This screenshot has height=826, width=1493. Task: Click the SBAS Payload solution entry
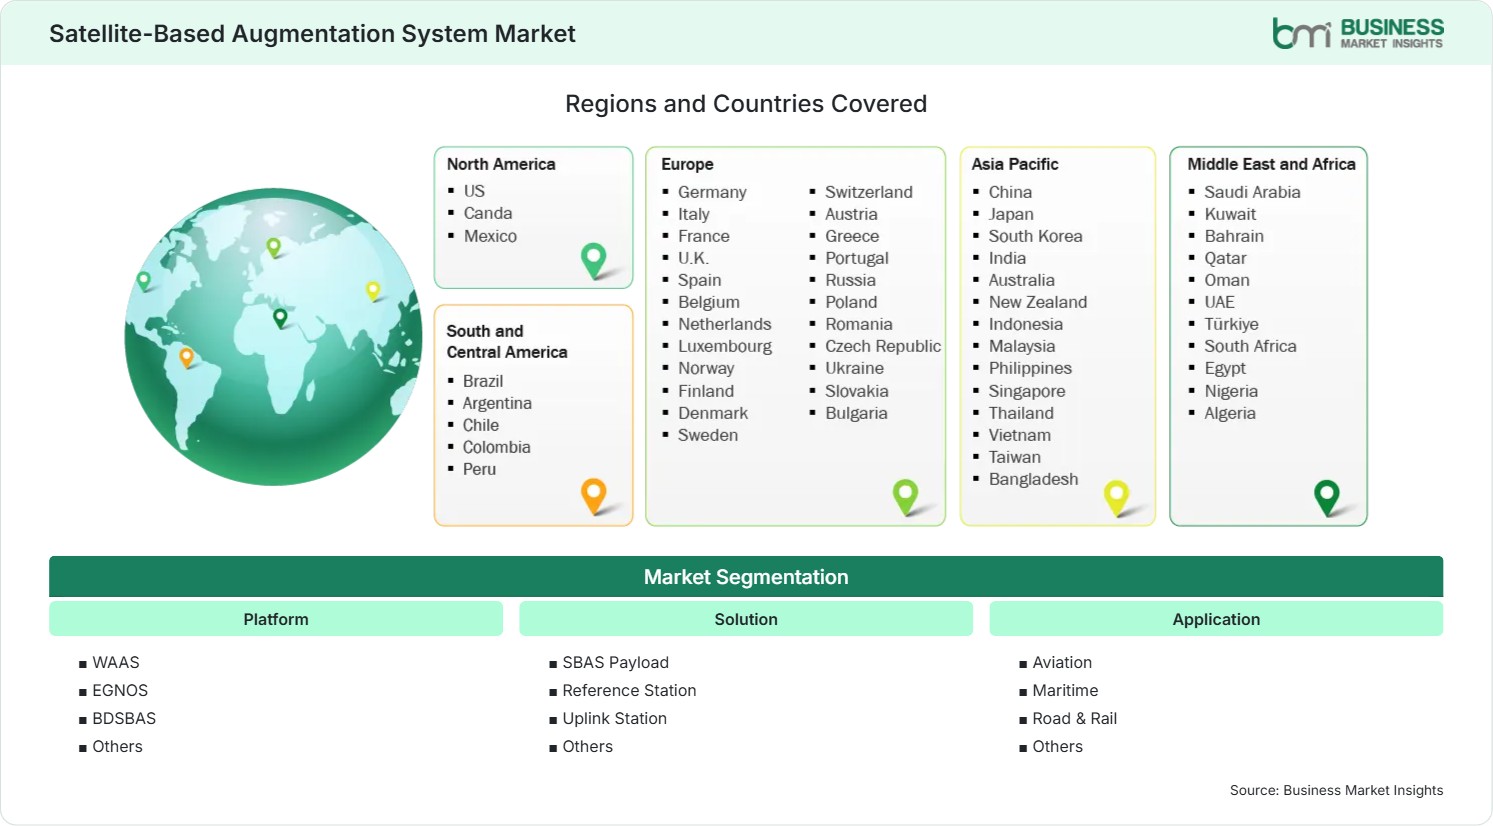pos(615,662)
